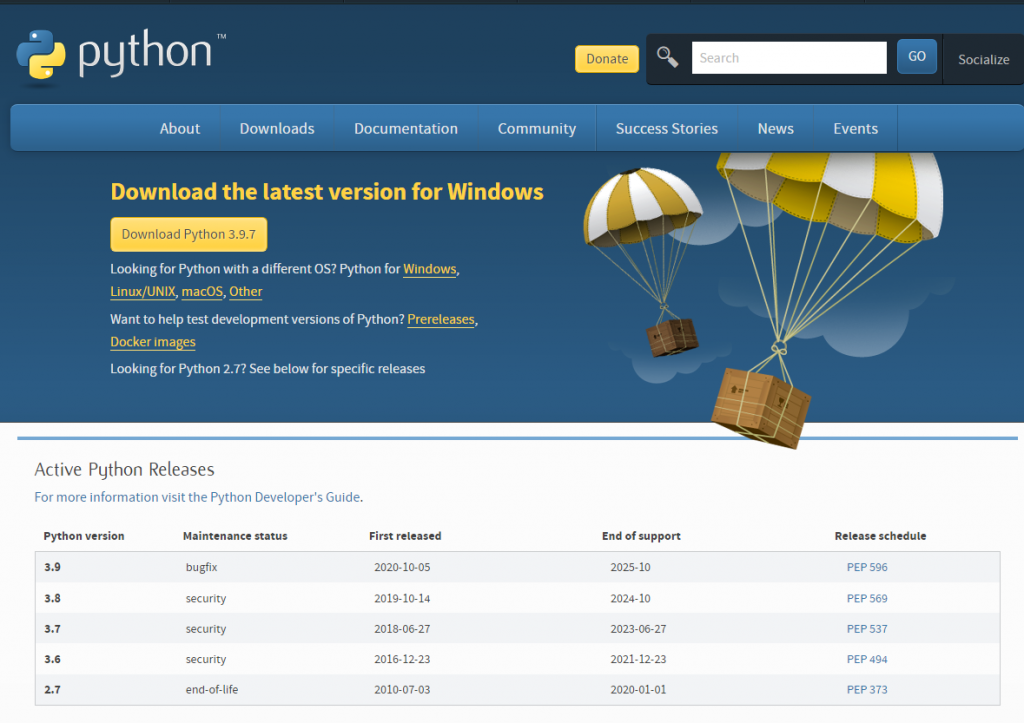Click the 2020-01-01 end of support cell
The width and height of the screenshot is (1024, 723).
[638, 690]
